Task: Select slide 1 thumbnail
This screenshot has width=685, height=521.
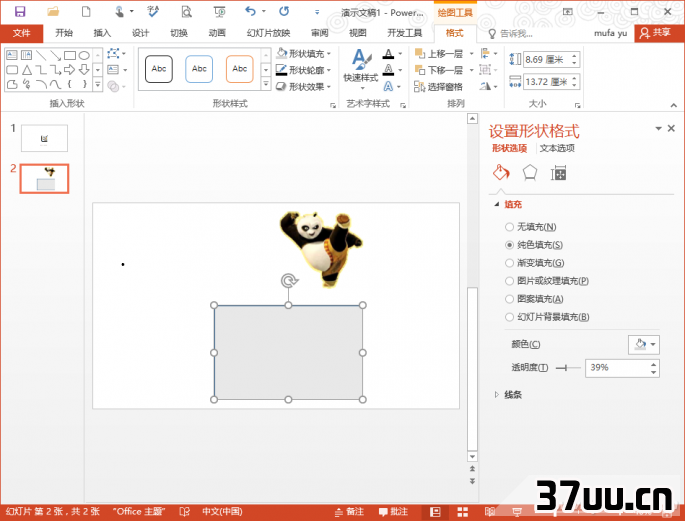Action: (x=45, y=138)
